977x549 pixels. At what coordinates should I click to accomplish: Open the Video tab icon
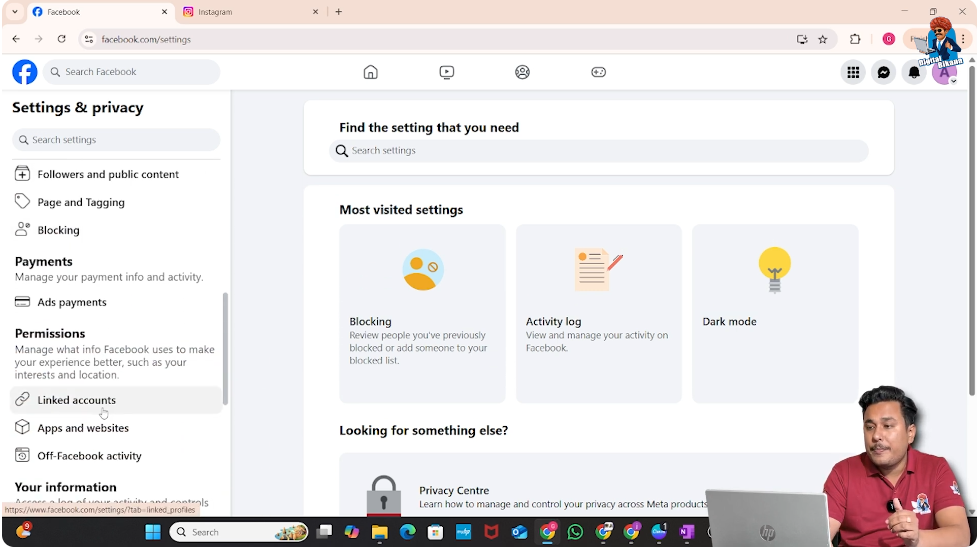point(447,72)
